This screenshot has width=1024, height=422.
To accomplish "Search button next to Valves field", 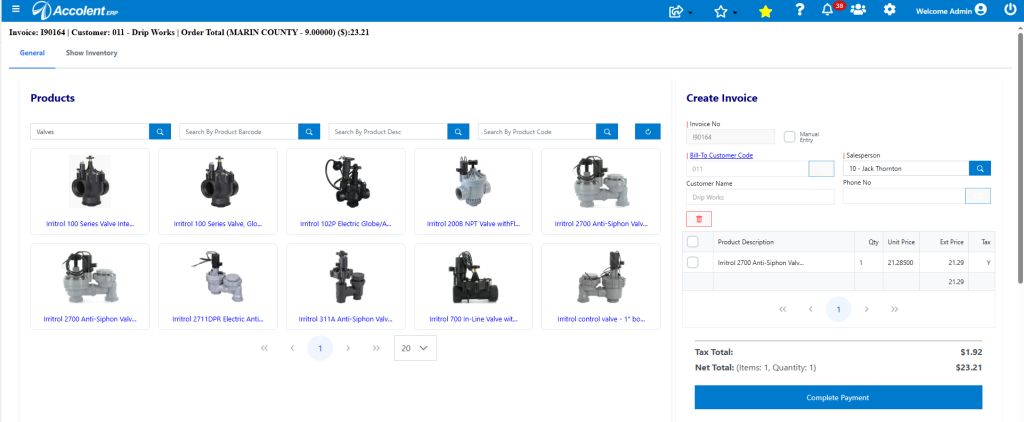I will [159, 131].
